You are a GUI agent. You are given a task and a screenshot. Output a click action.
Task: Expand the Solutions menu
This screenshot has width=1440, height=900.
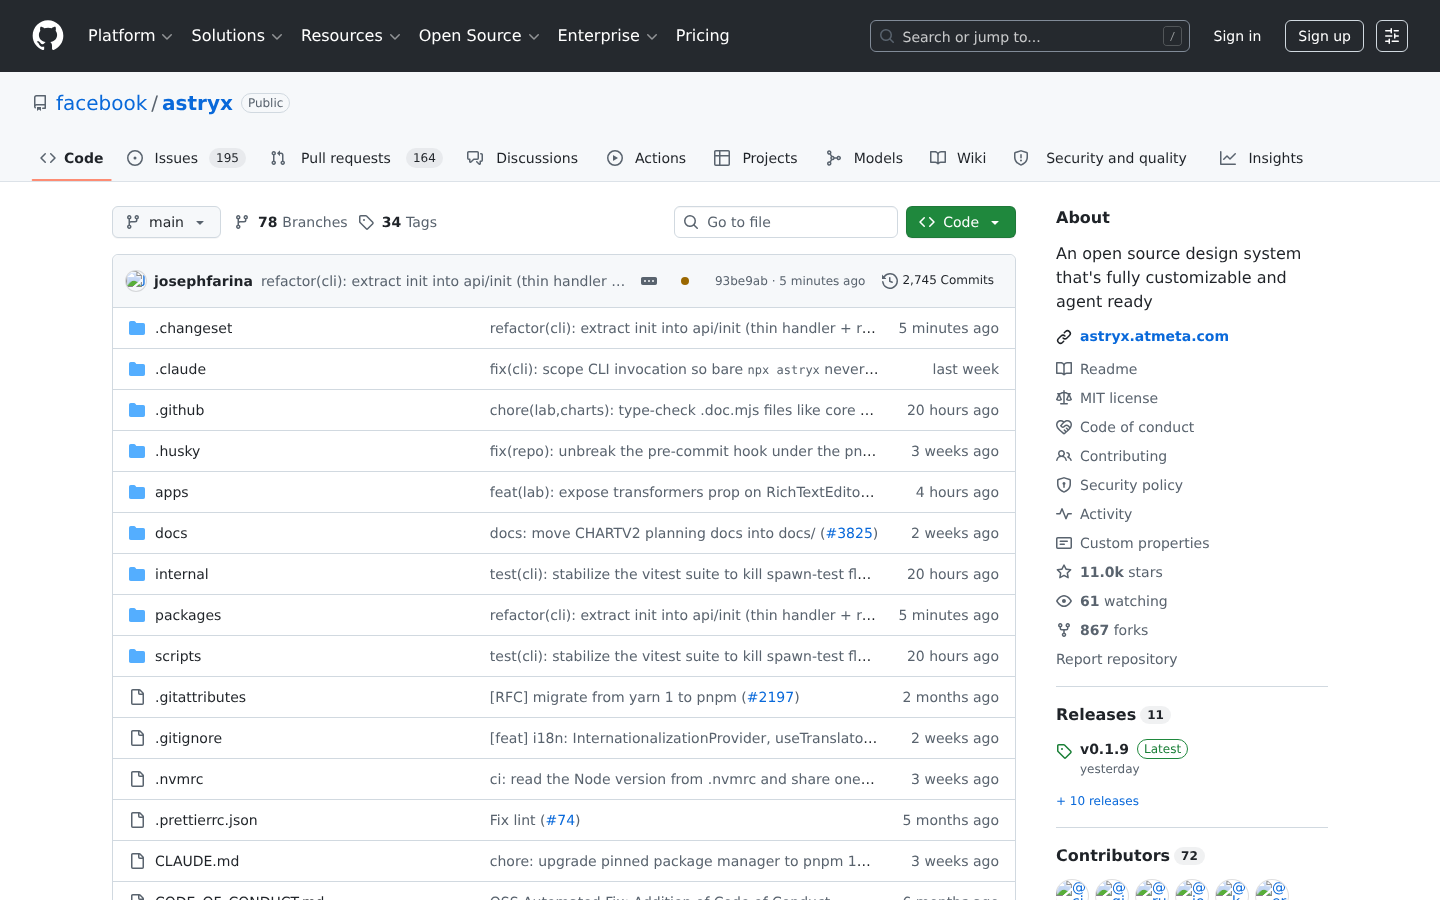tap(237, 36)
